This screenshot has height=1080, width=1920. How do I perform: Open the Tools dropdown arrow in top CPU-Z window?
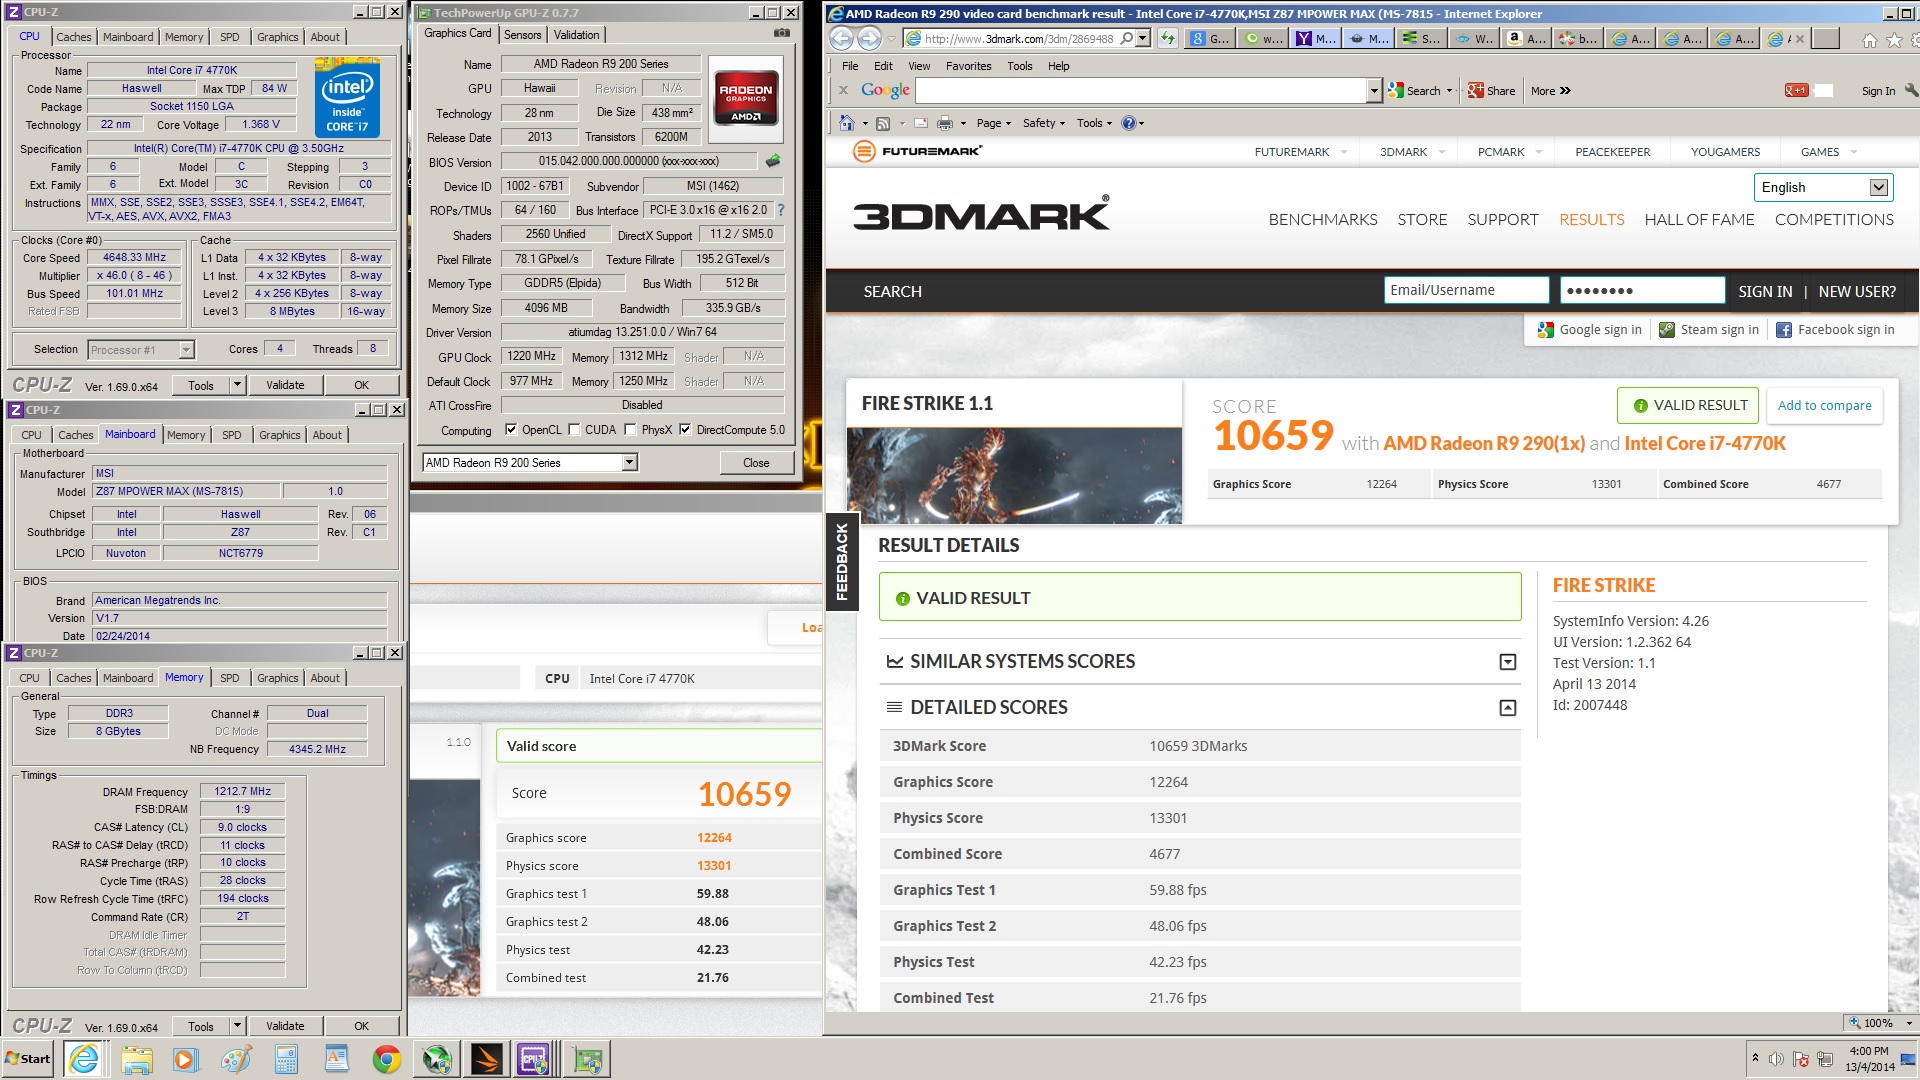[237, 385]
